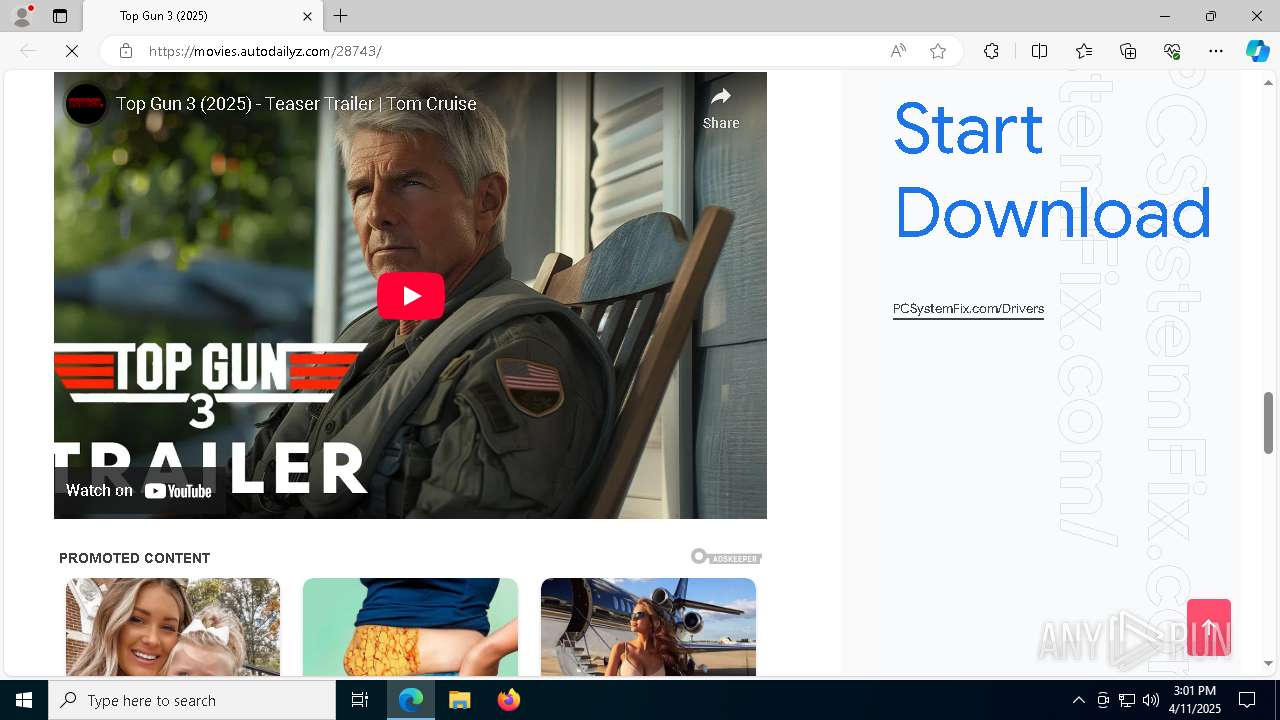Toggle Split screen view
This screenshot has width=1280, height=720.
point(1039,51)
